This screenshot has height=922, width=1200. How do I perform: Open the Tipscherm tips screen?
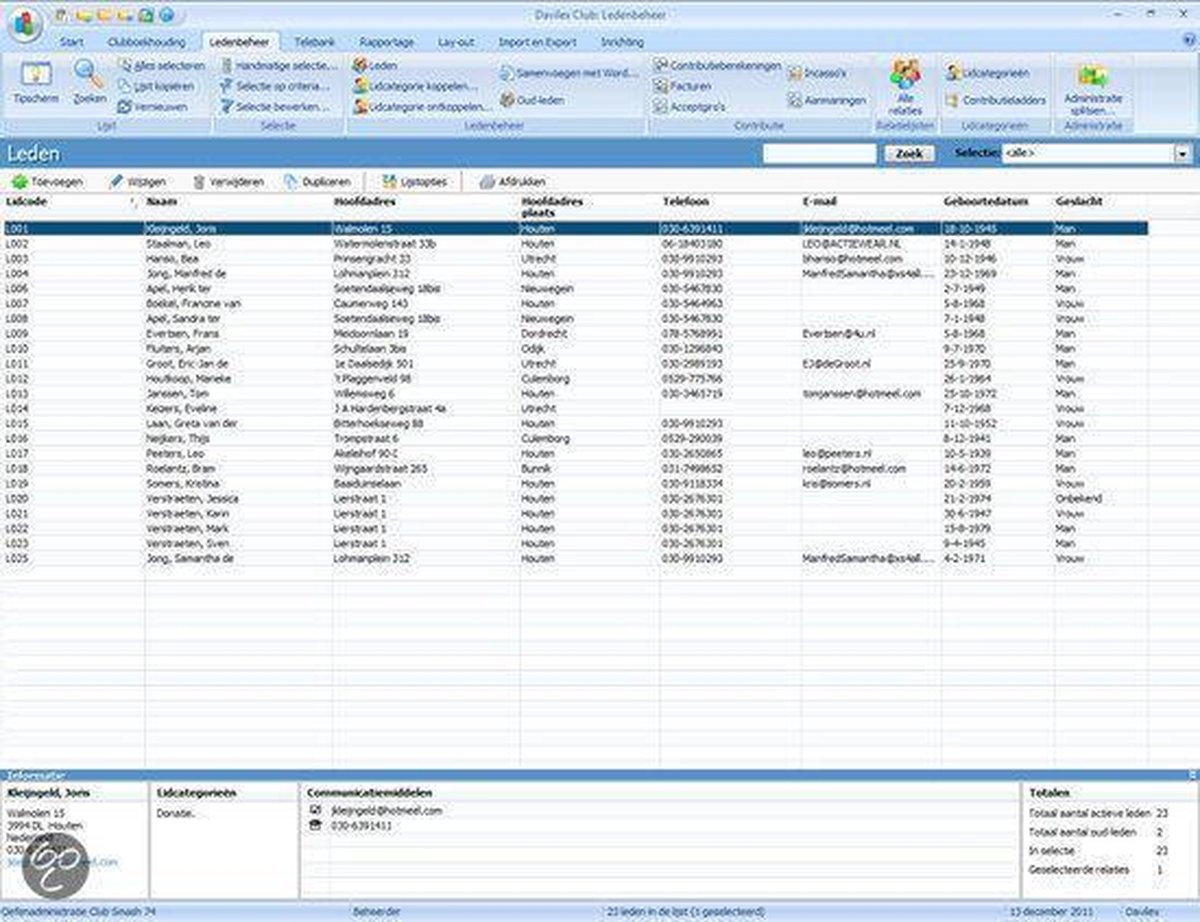click(36, 82)
